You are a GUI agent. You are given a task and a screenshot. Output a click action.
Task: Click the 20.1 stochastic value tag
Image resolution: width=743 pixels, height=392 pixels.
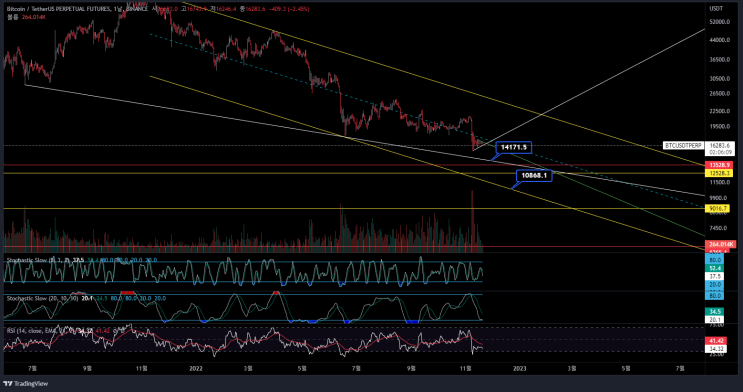tap(715, 320)
